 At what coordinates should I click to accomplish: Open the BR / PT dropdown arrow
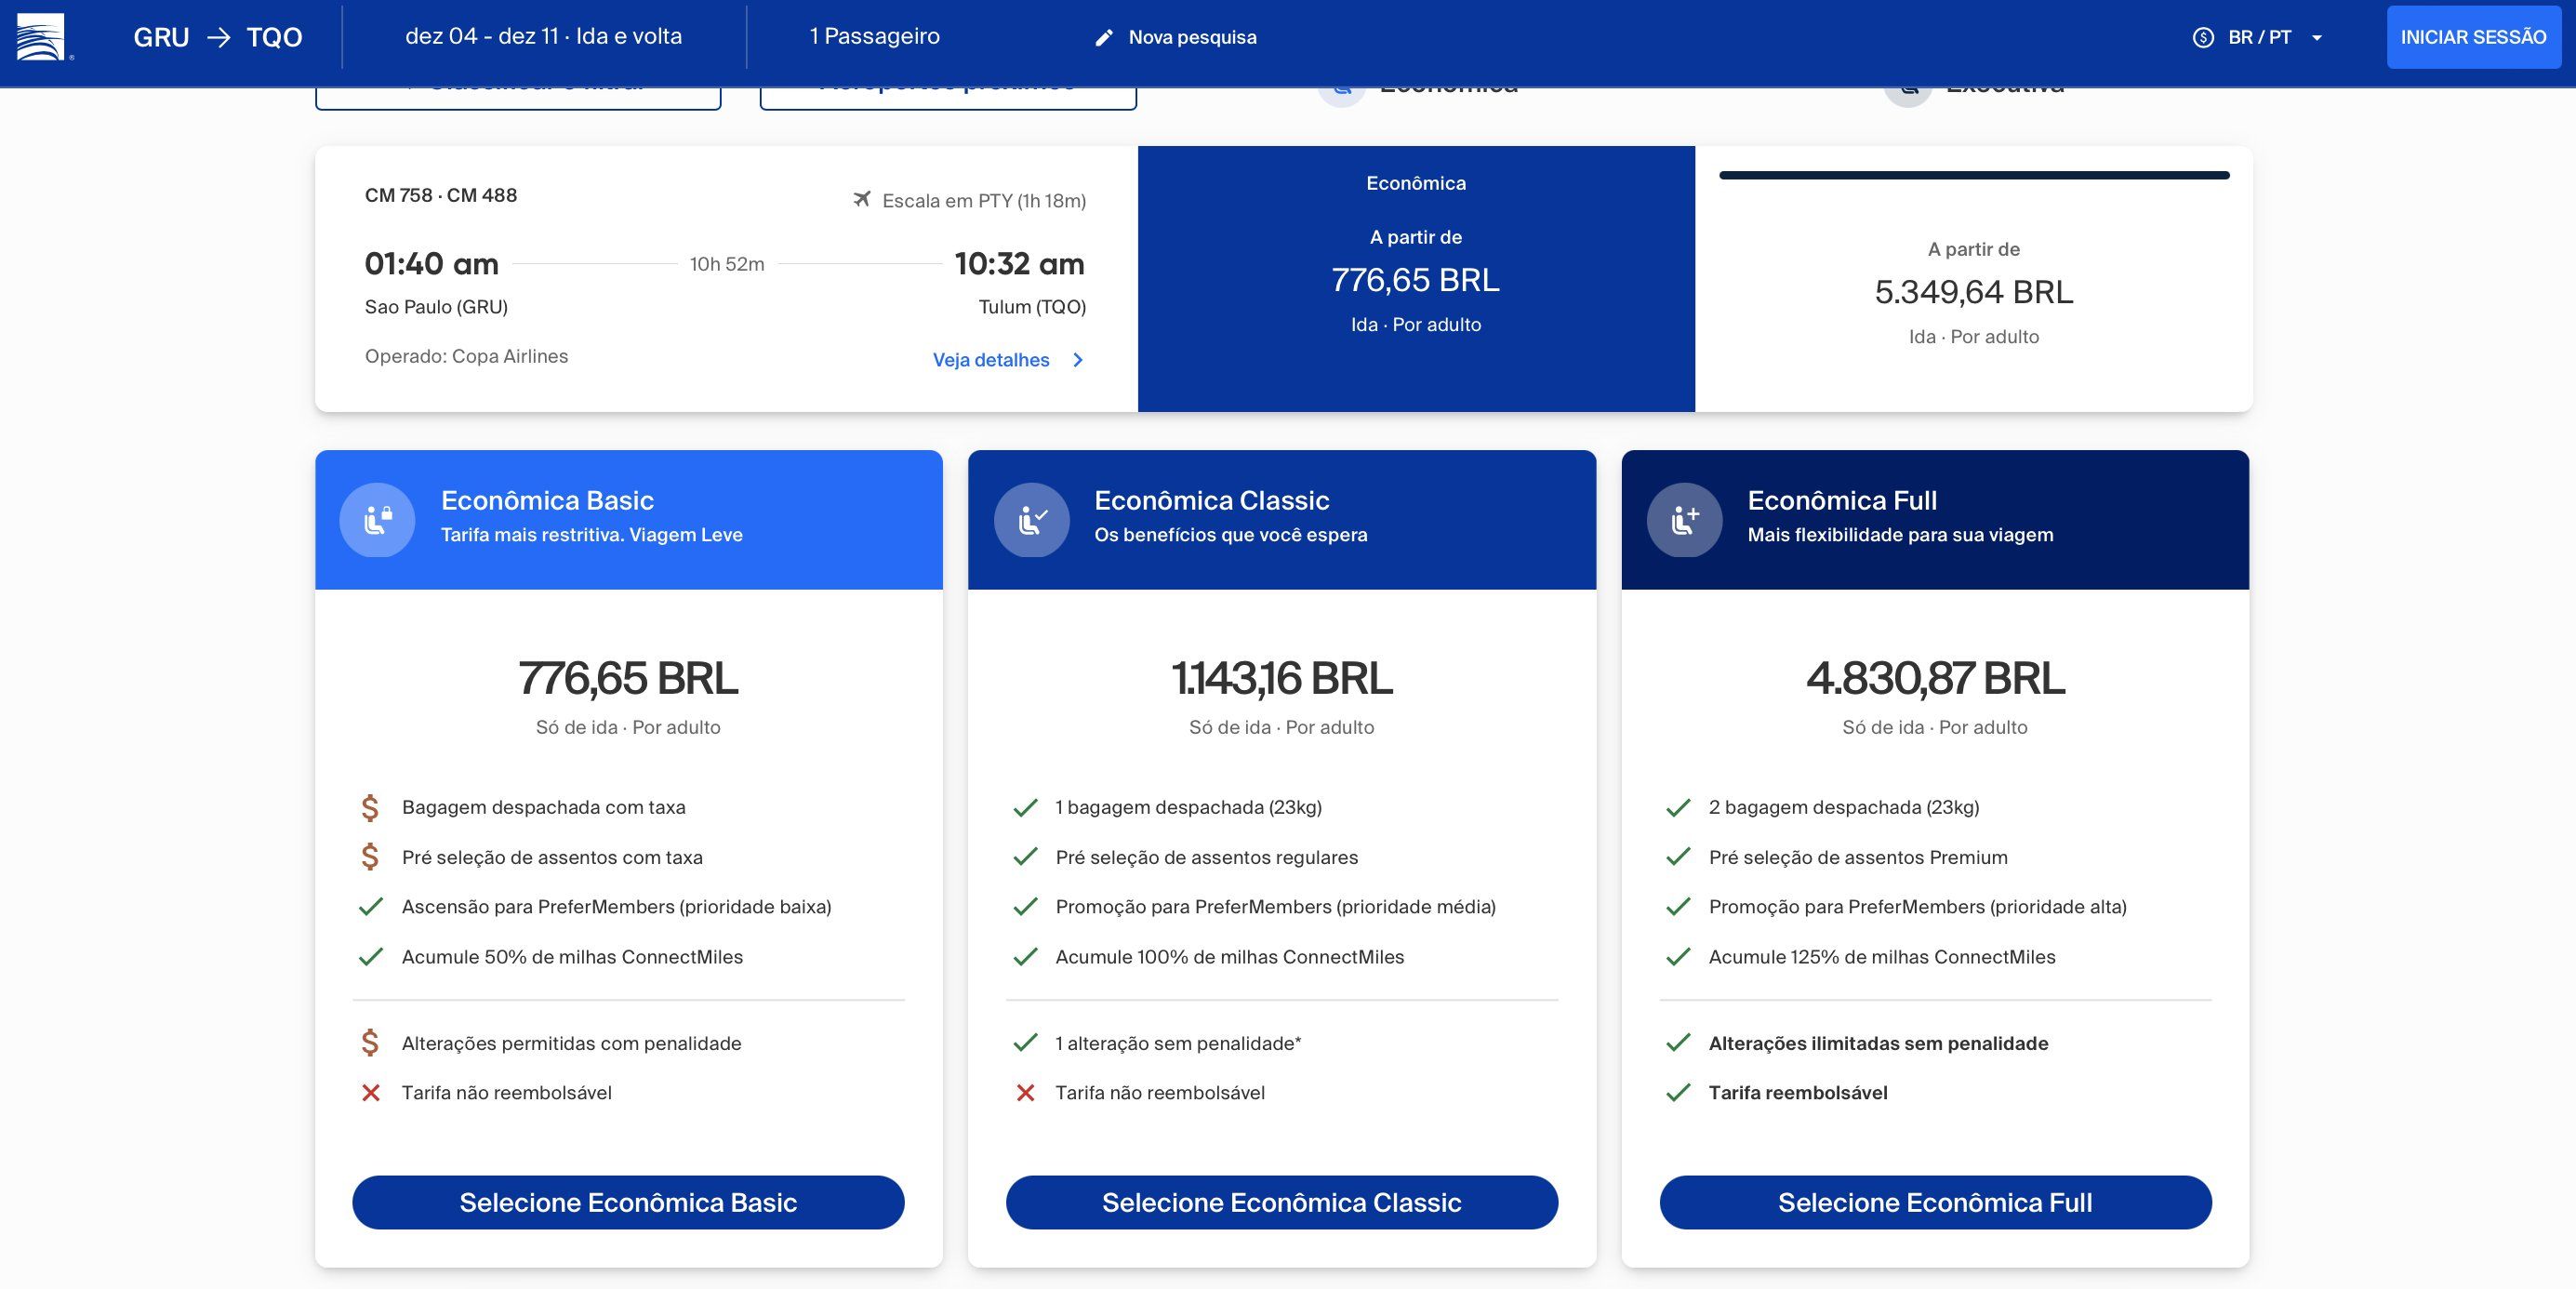2317,38
